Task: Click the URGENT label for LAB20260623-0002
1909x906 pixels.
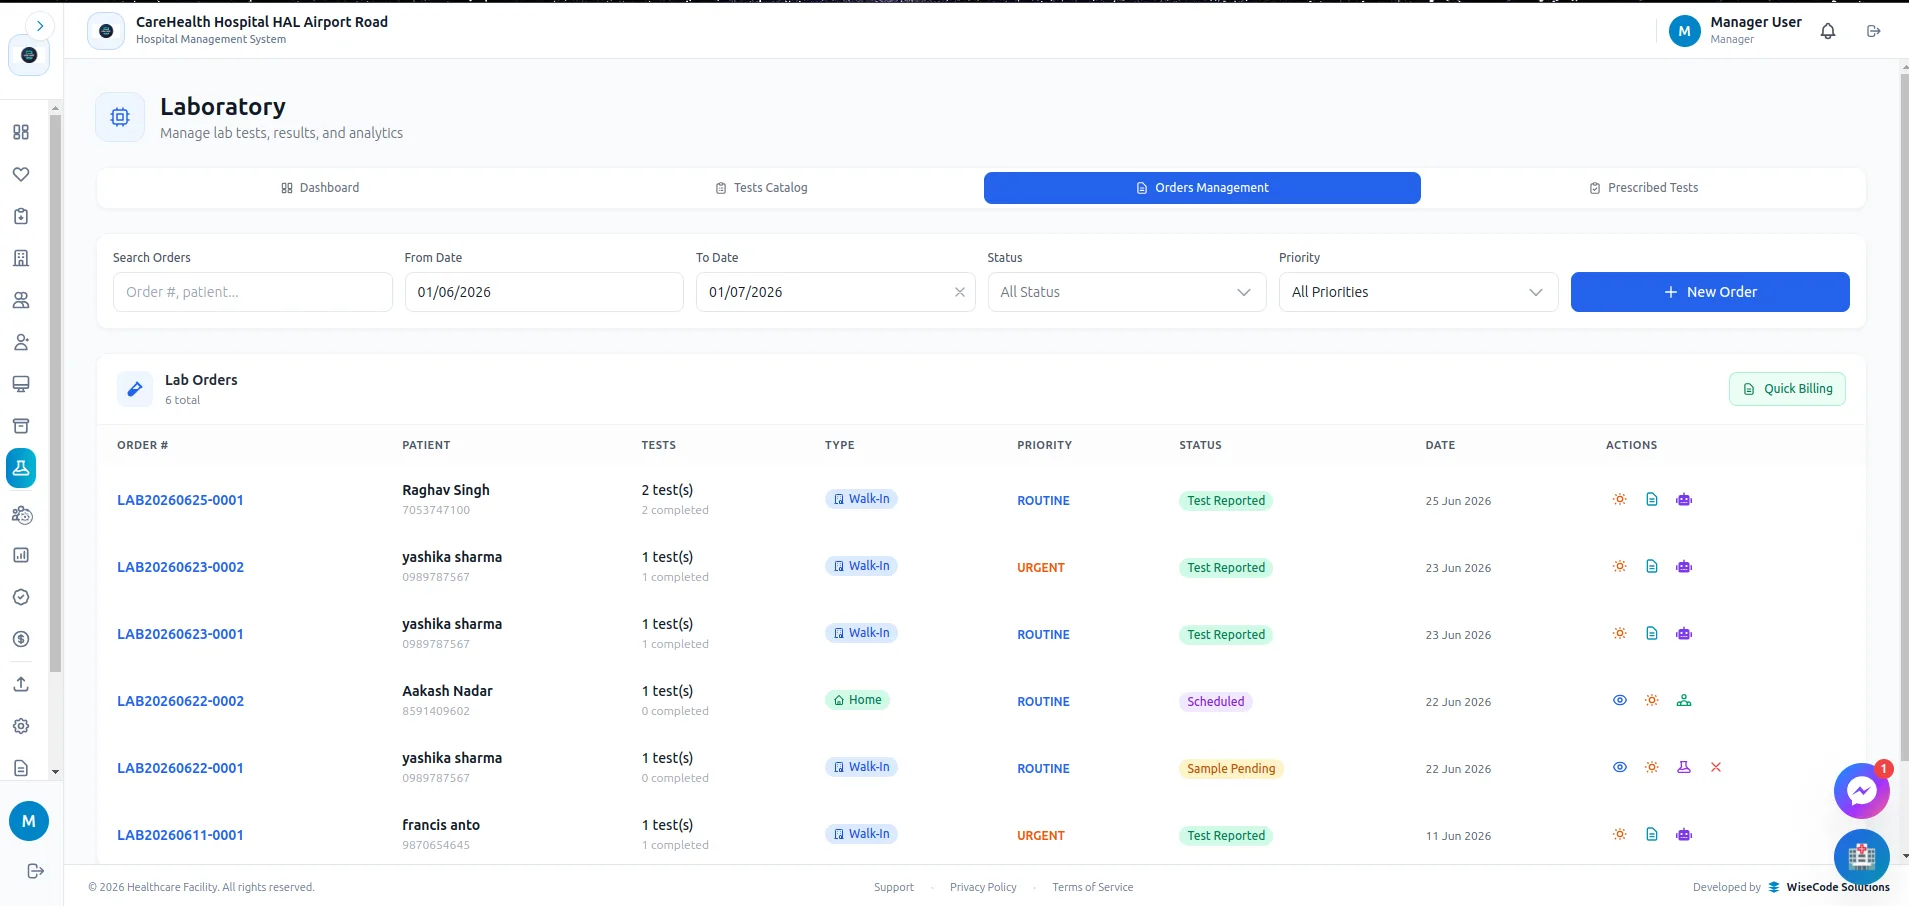Action: pyautogui.click(x=1041, y=568)
